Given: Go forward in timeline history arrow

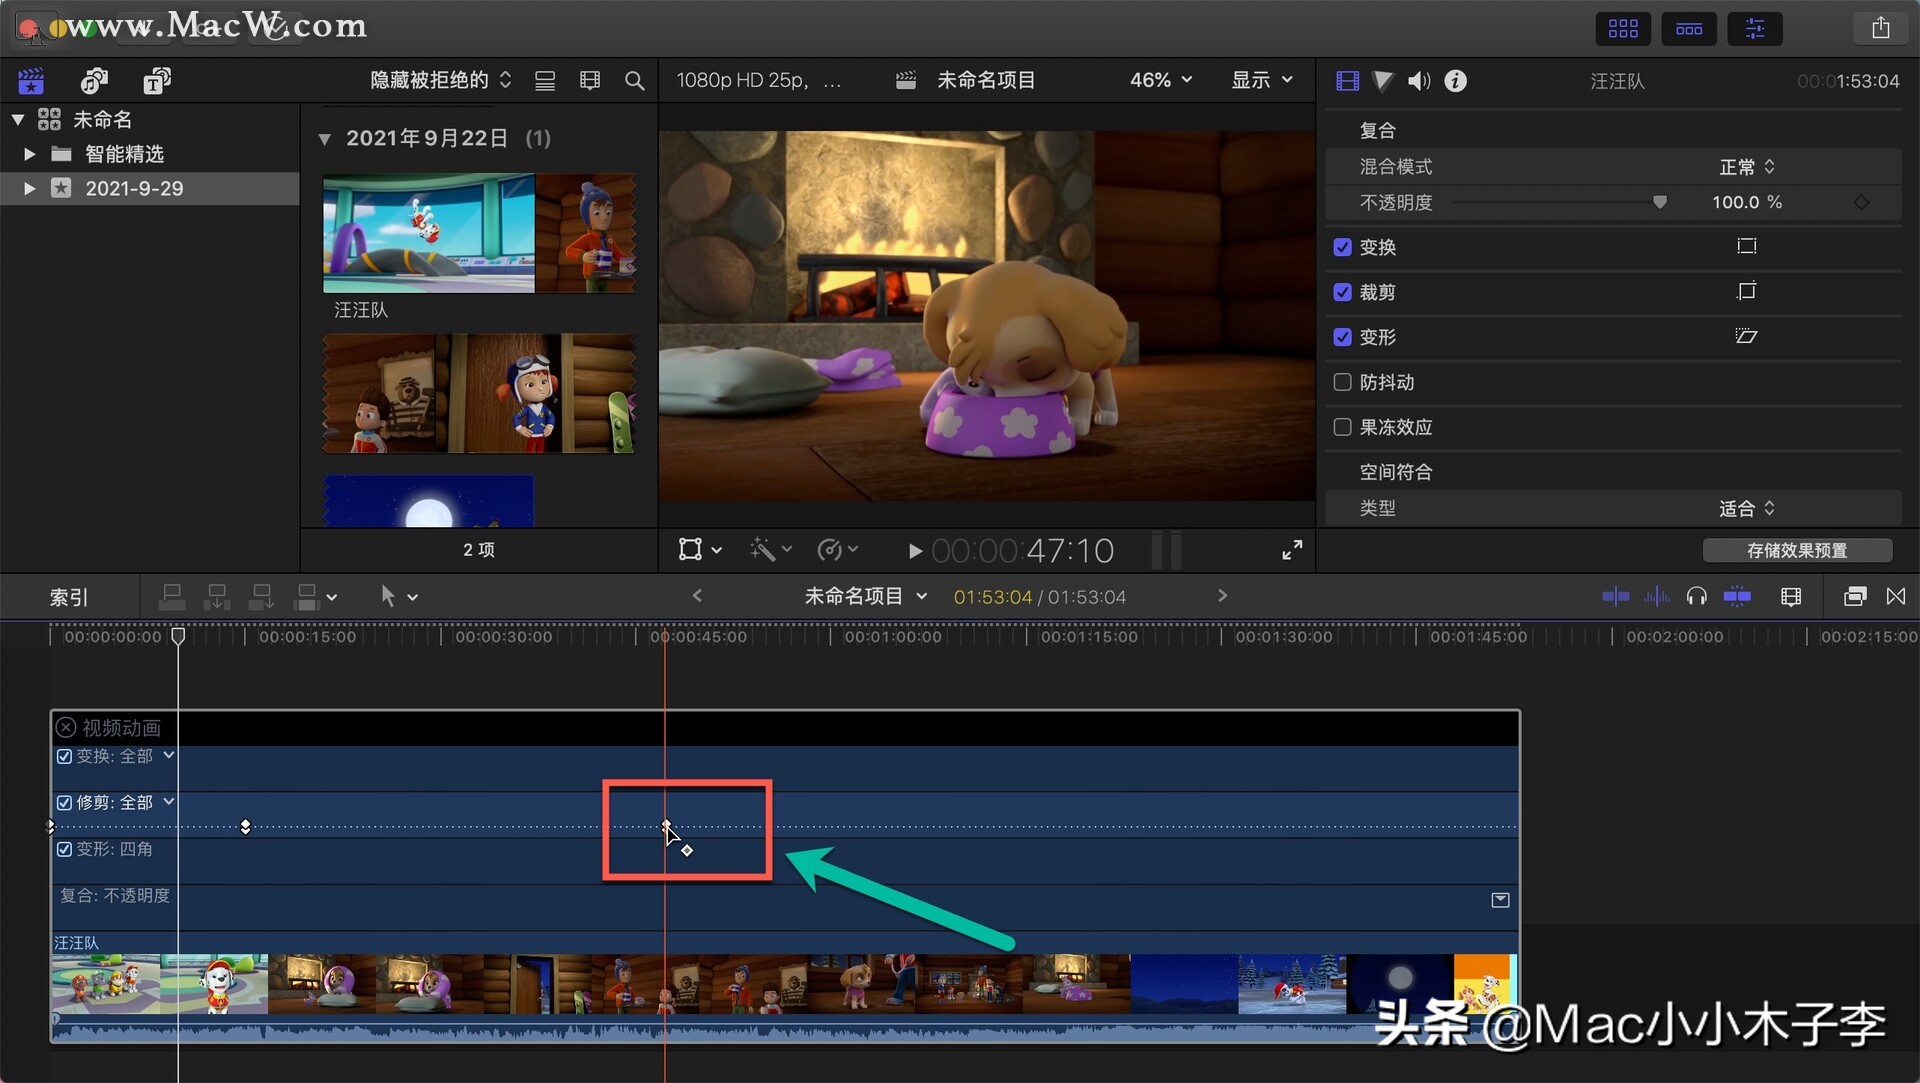Looking at the screenshot, I should (x=1222, y=596).
